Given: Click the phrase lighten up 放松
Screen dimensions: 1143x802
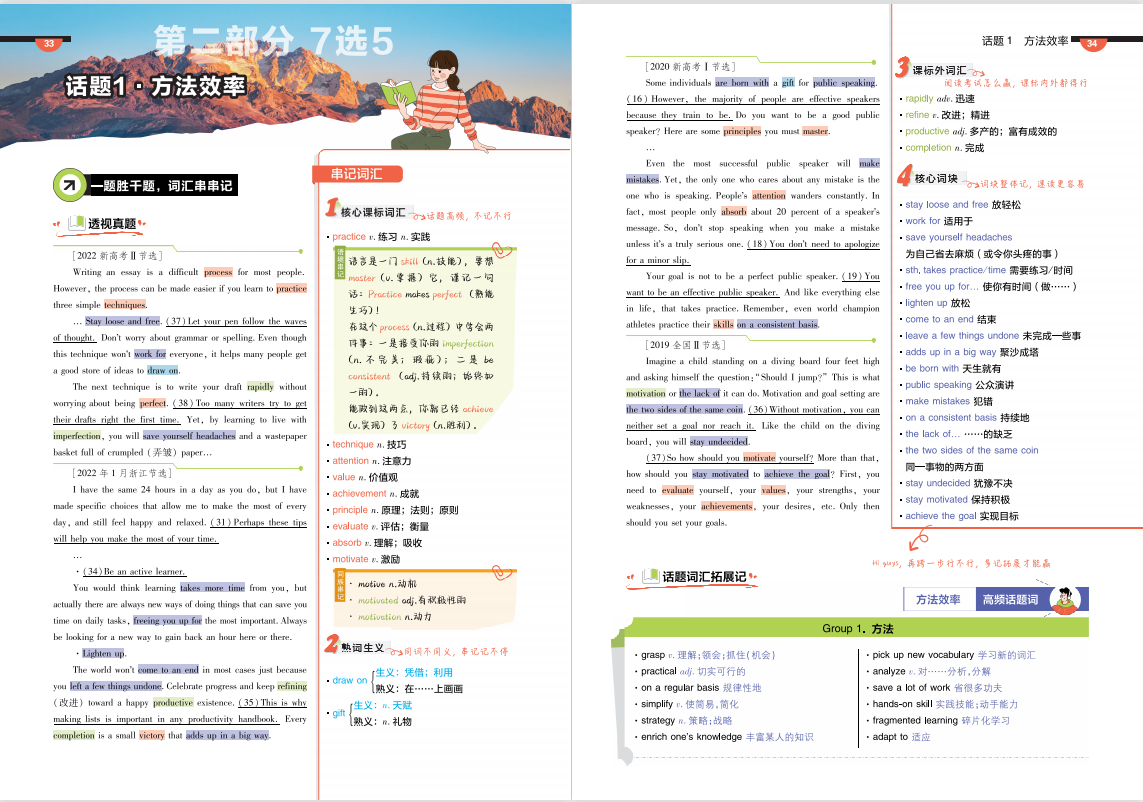Looking at the screenshot, I should pos(937,303).
